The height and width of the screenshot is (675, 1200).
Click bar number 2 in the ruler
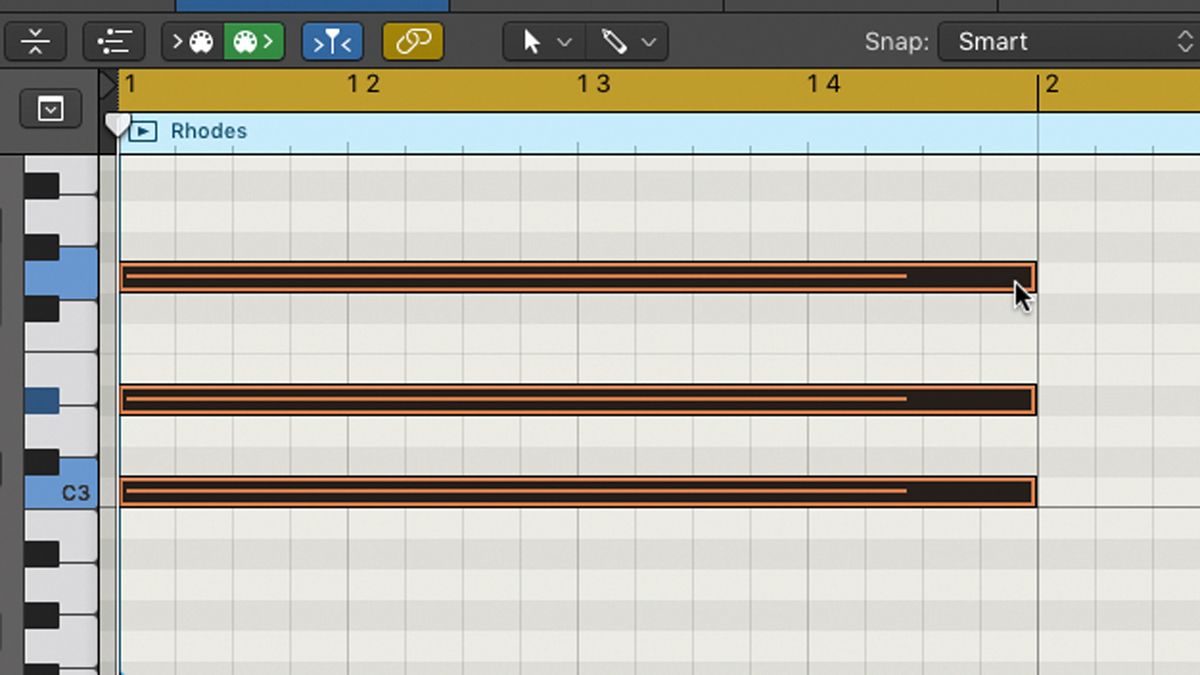pyautogui.click(x=1052, y=84)
